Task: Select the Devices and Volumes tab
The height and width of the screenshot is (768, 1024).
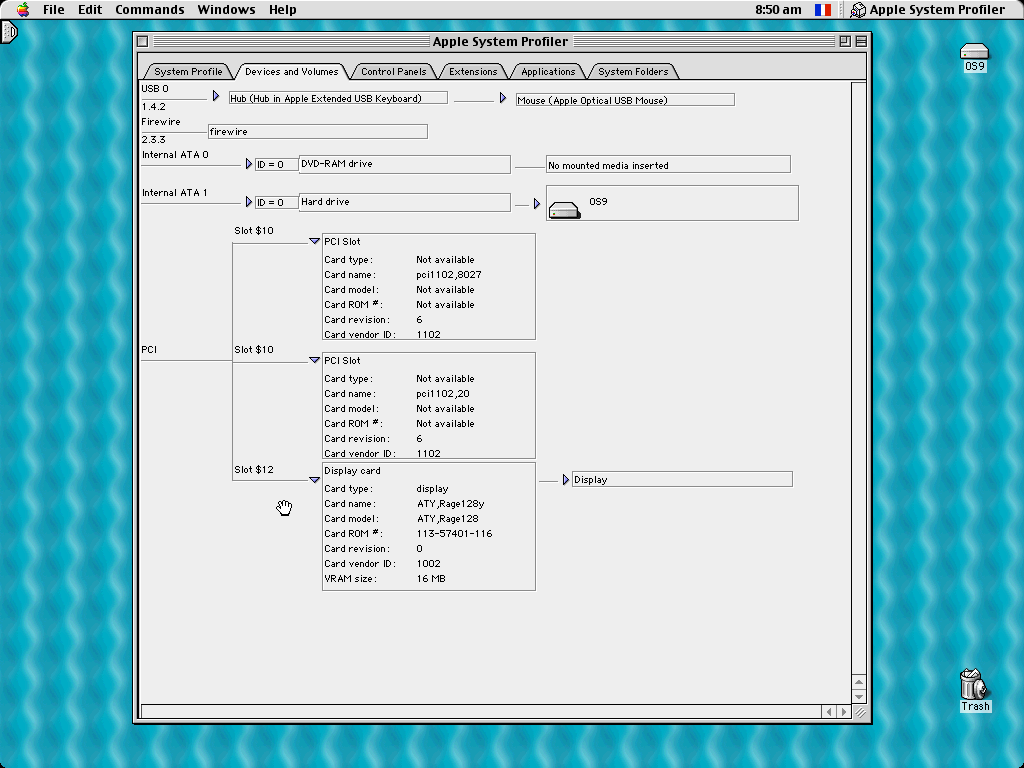Action: (x=291, y=71)
